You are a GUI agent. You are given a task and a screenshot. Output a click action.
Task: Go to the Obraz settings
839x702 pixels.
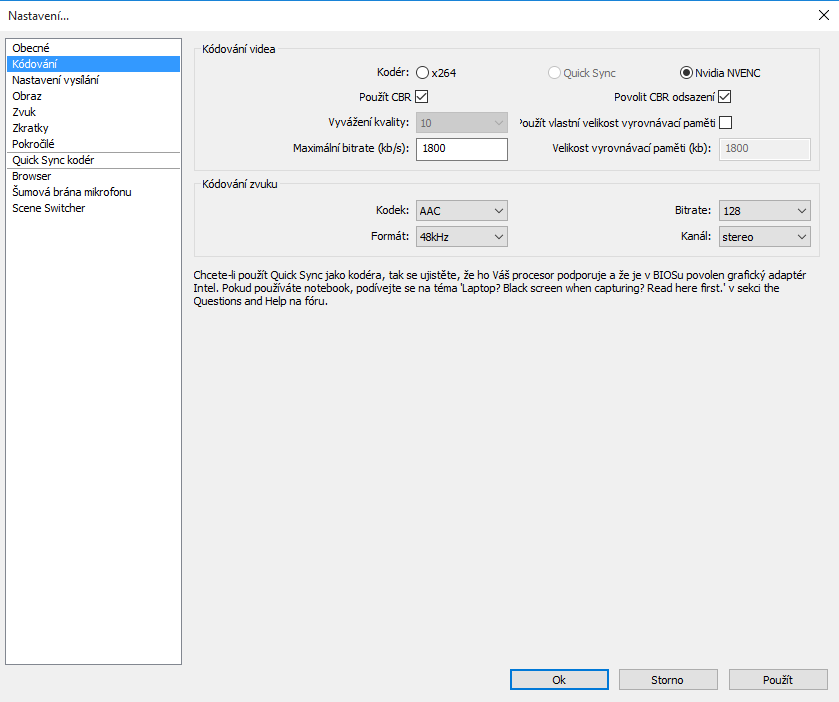click(x=27, y=96)
